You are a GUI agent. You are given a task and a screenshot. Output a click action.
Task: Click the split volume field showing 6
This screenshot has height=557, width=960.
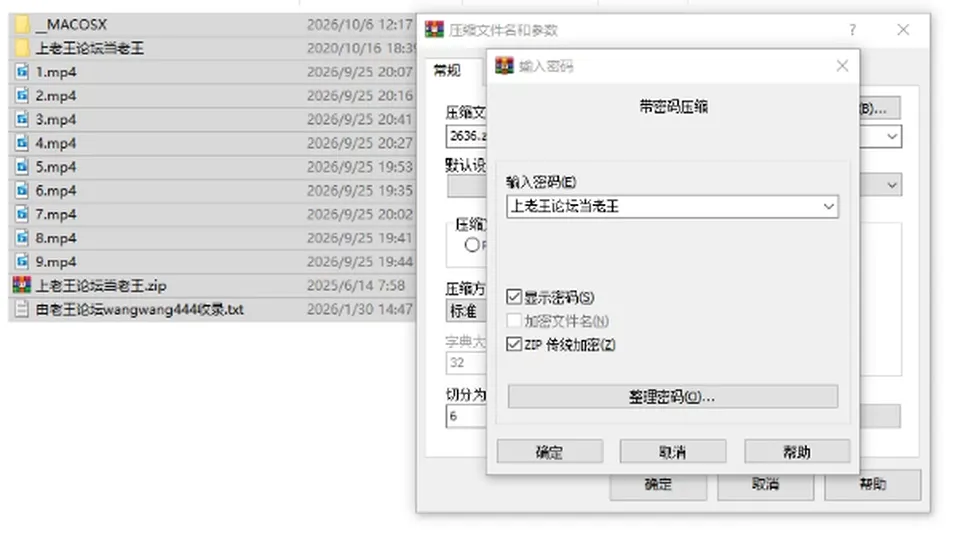click(x=467, y=416)
